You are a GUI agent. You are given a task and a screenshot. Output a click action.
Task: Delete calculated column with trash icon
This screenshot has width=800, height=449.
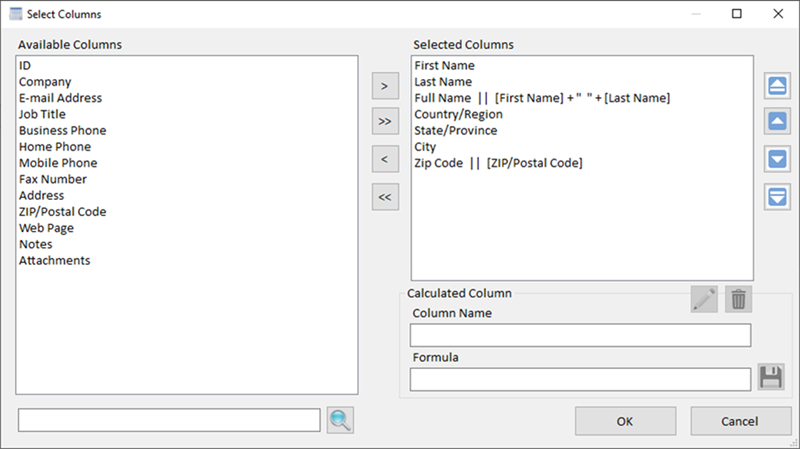(x=738, y=299)
